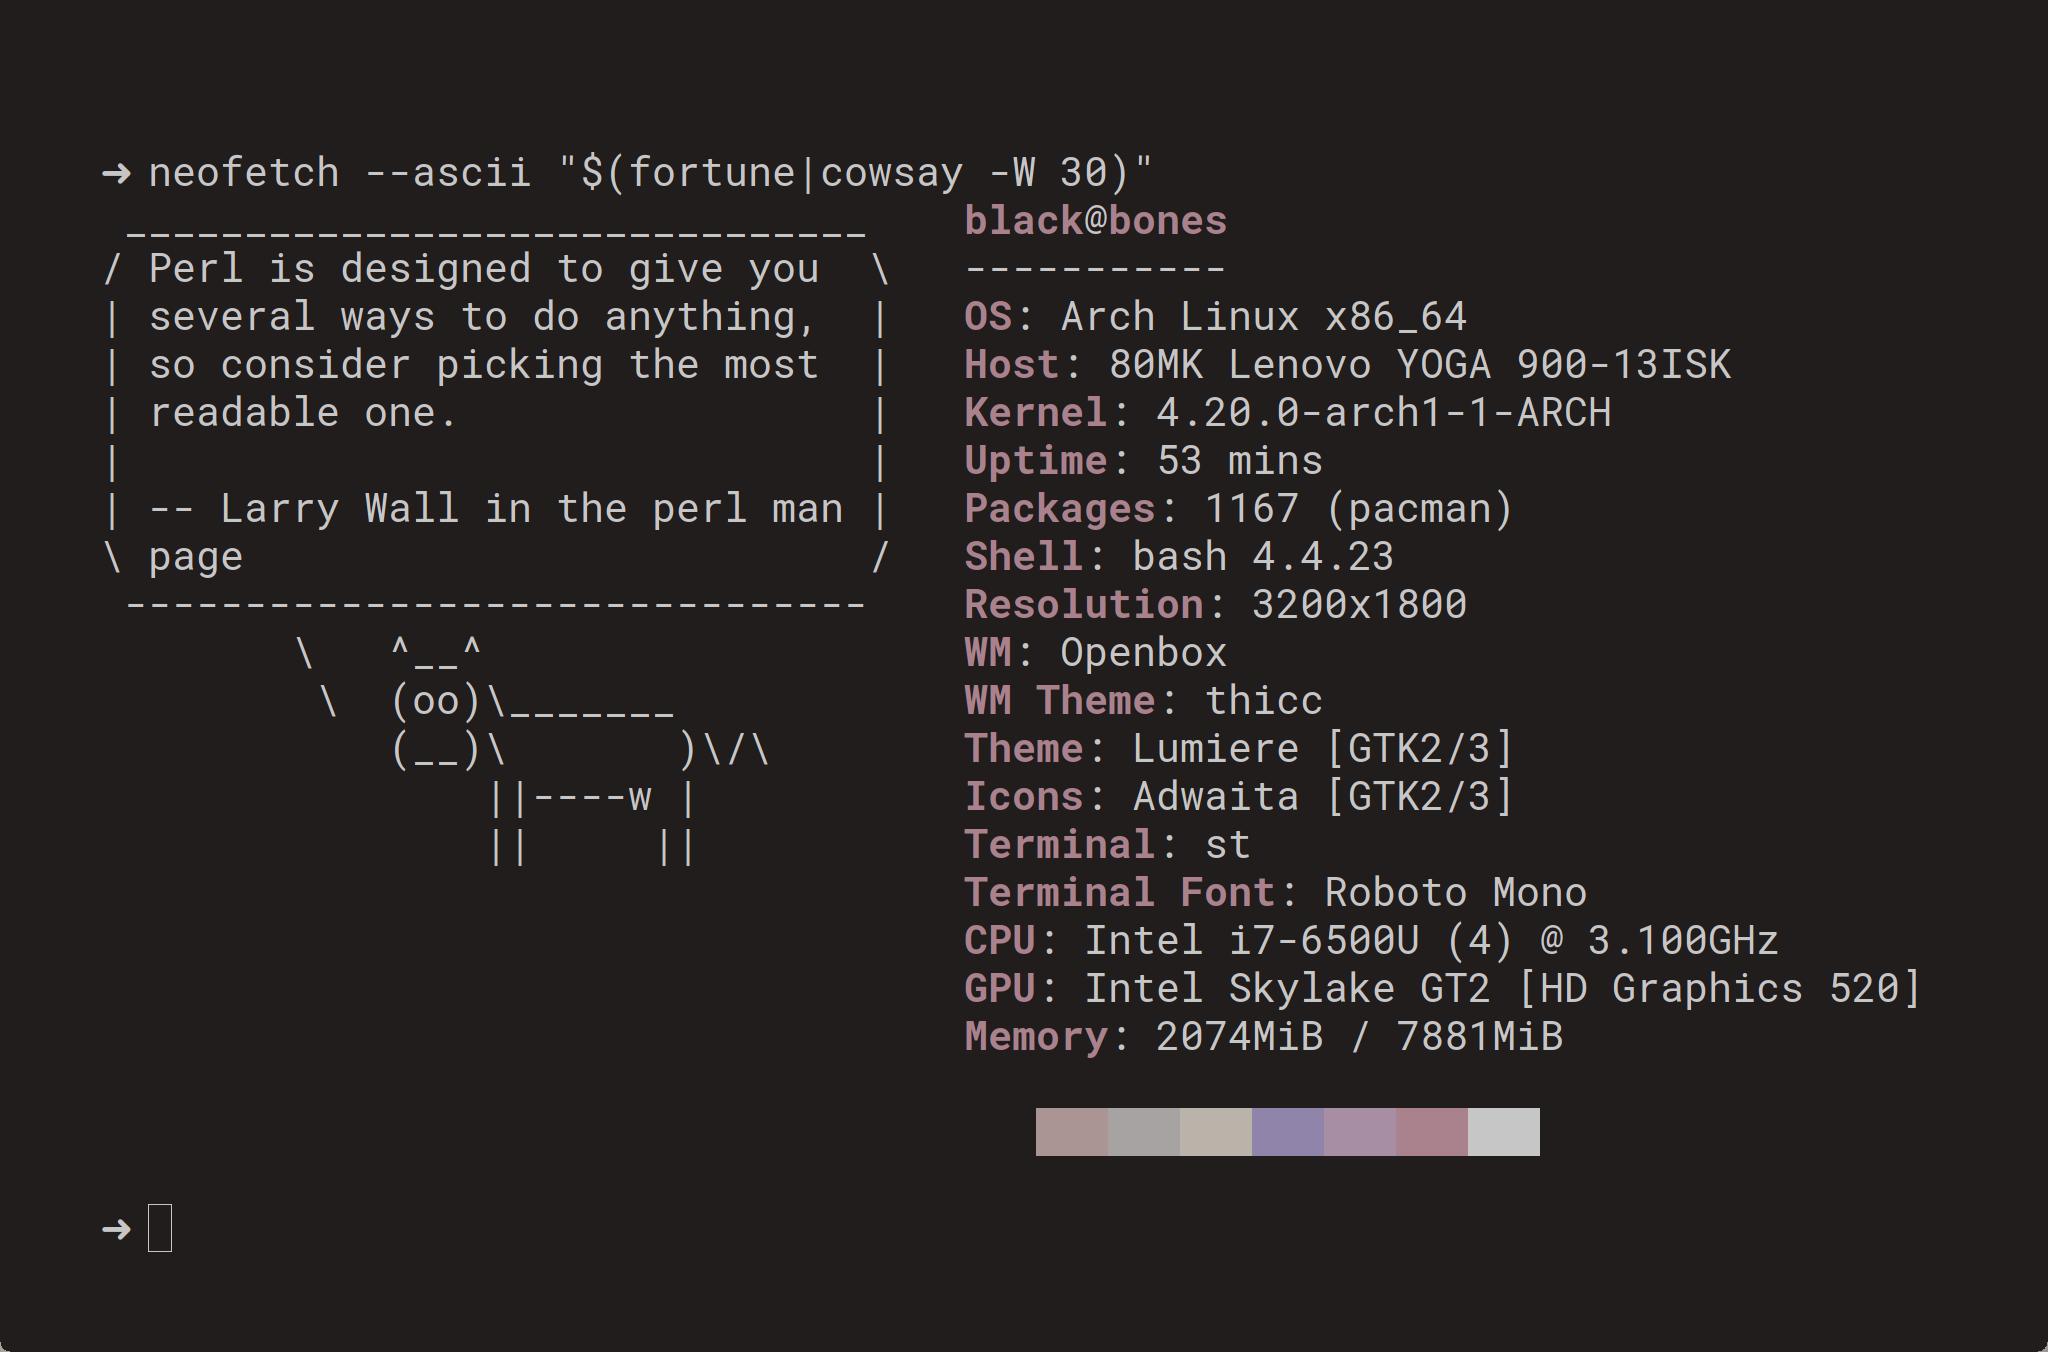Click the pinkish red color block
The width and height of the screenshot is (2048, 1352).
point(1432,1132)
